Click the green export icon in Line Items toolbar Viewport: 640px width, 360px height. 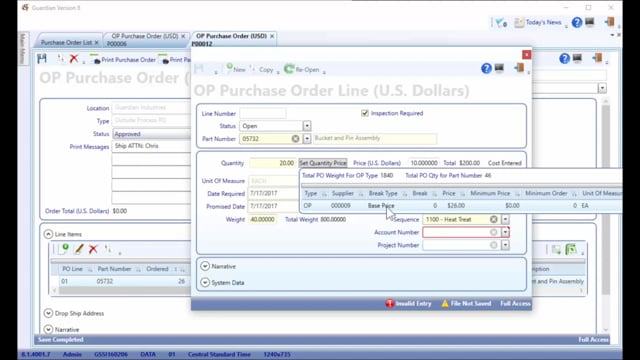571,249
